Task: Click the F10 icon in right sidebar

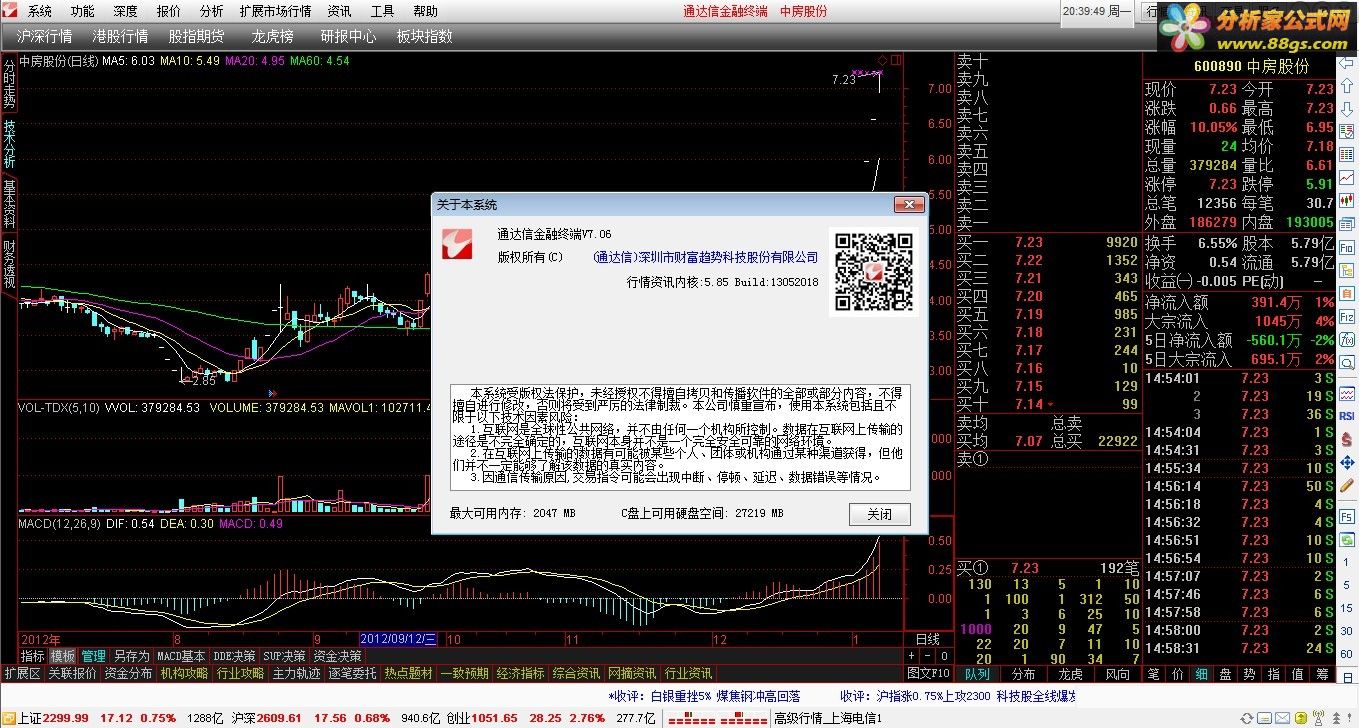Action: 1346,248
